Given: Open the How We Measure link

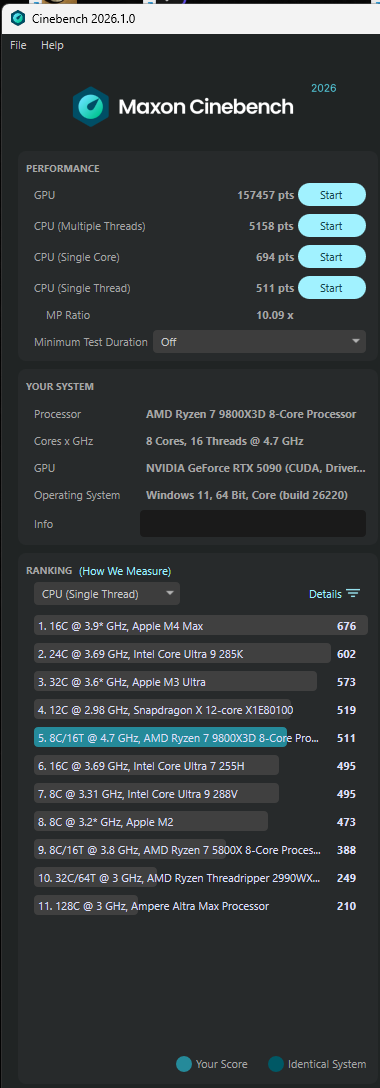Looking at the screenshot, I should [125, 571].
